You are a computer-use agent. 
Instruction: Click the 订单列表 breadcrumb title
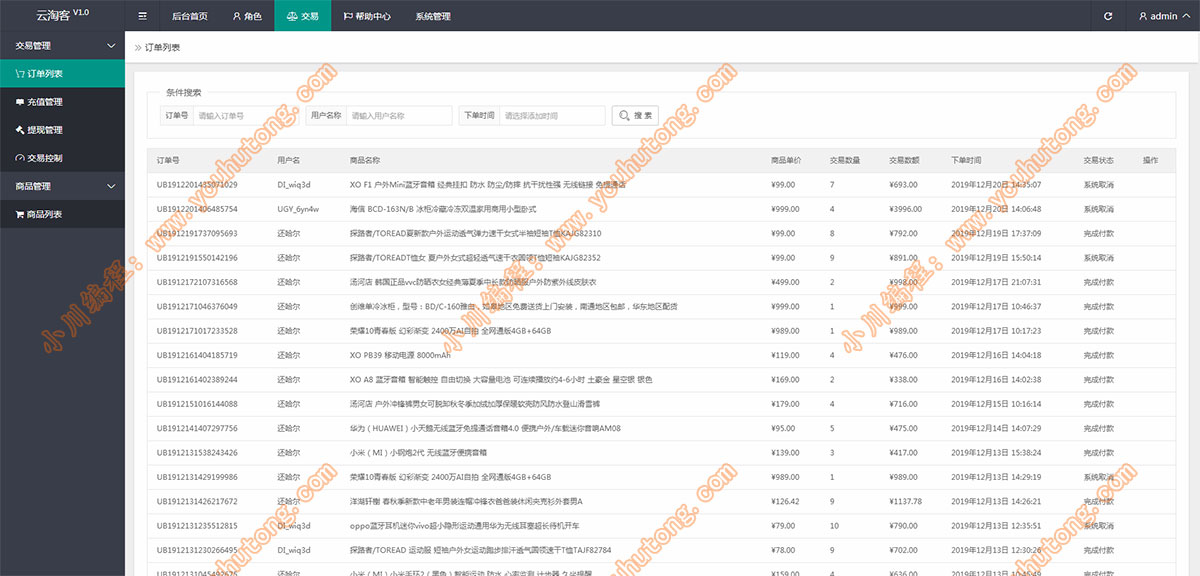point(162,47)
